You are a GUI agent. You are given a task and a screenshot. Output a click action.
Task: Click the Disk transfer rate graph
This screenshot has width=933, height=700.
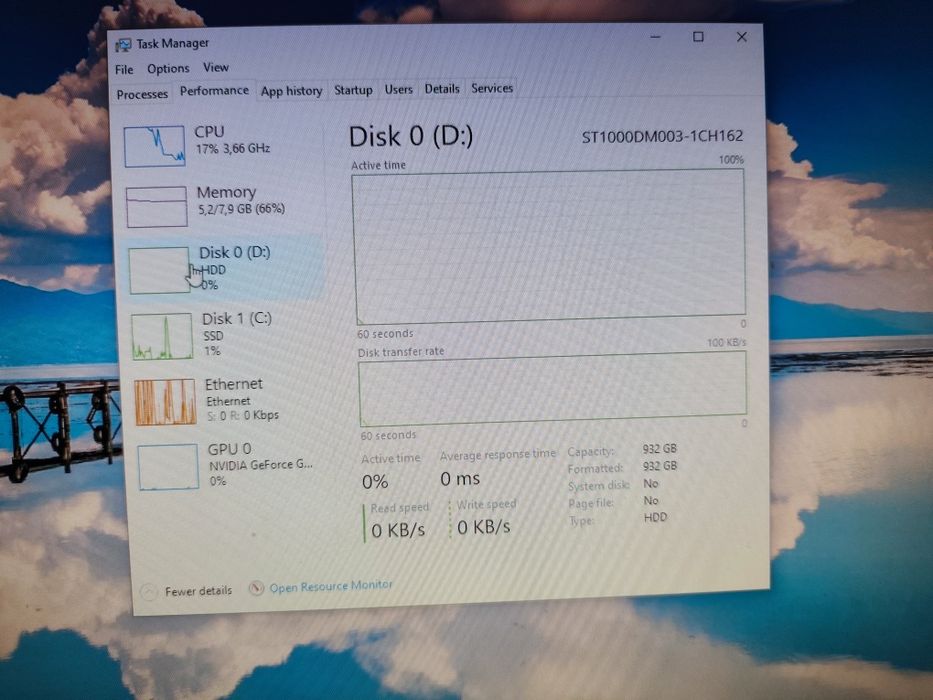[553, 388]
